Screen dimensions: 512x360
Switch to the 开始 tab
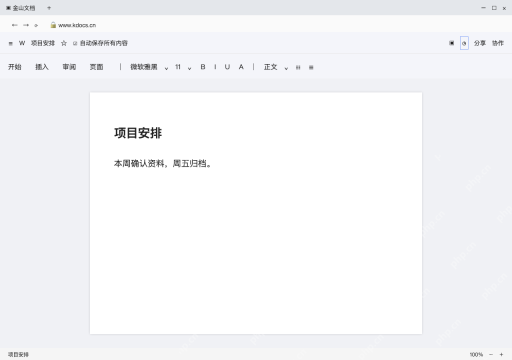[15, 67]
